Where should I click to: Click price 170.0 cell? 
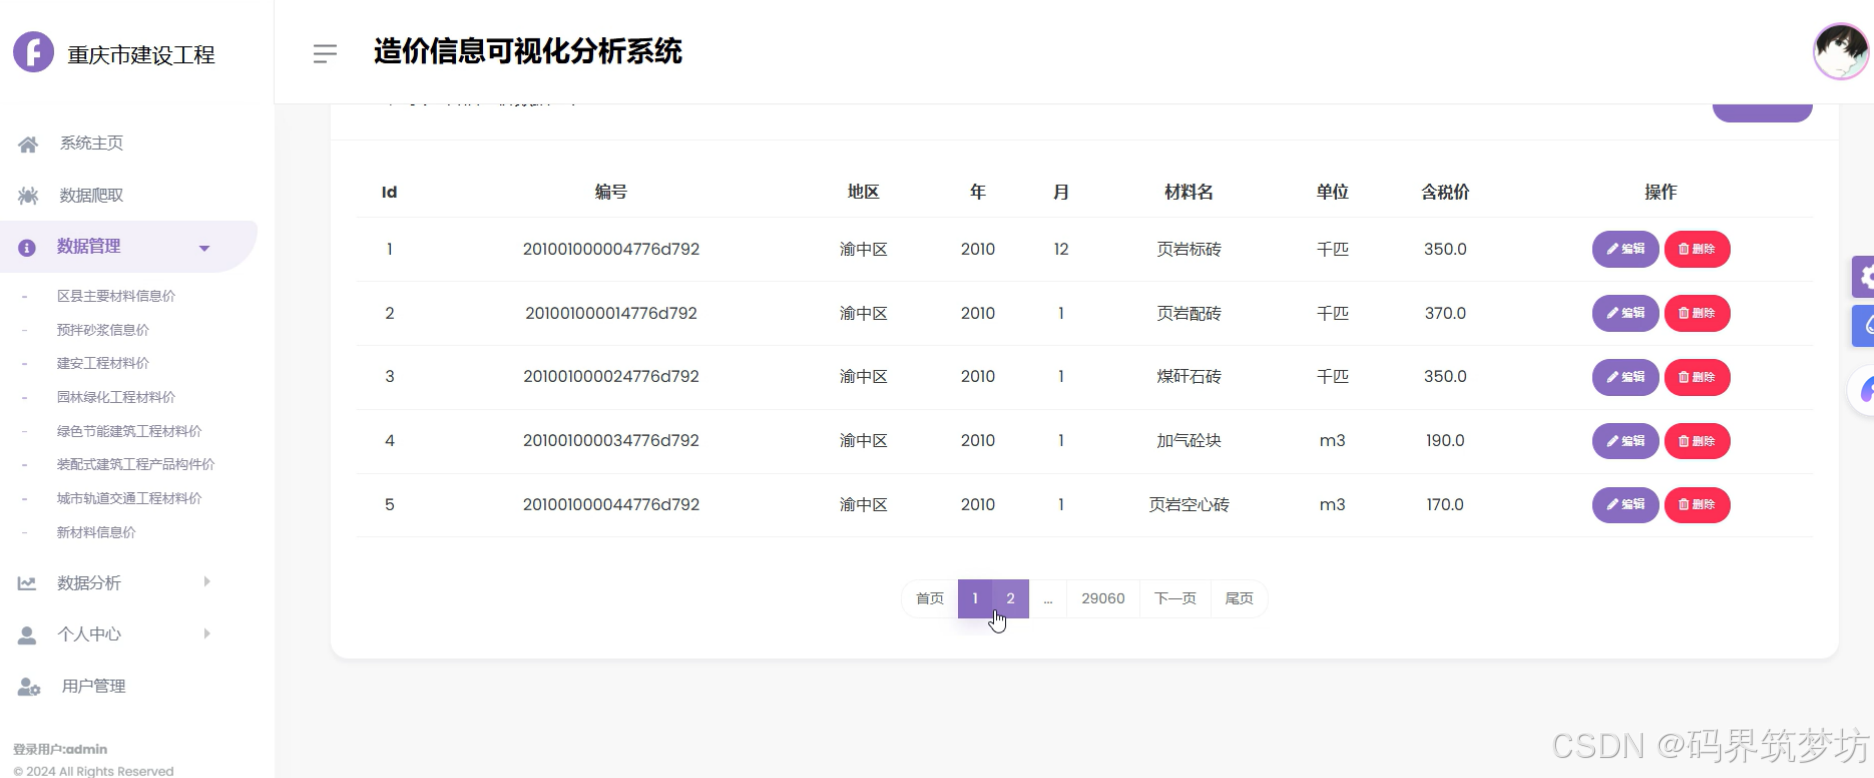[x=1445, y=504]
